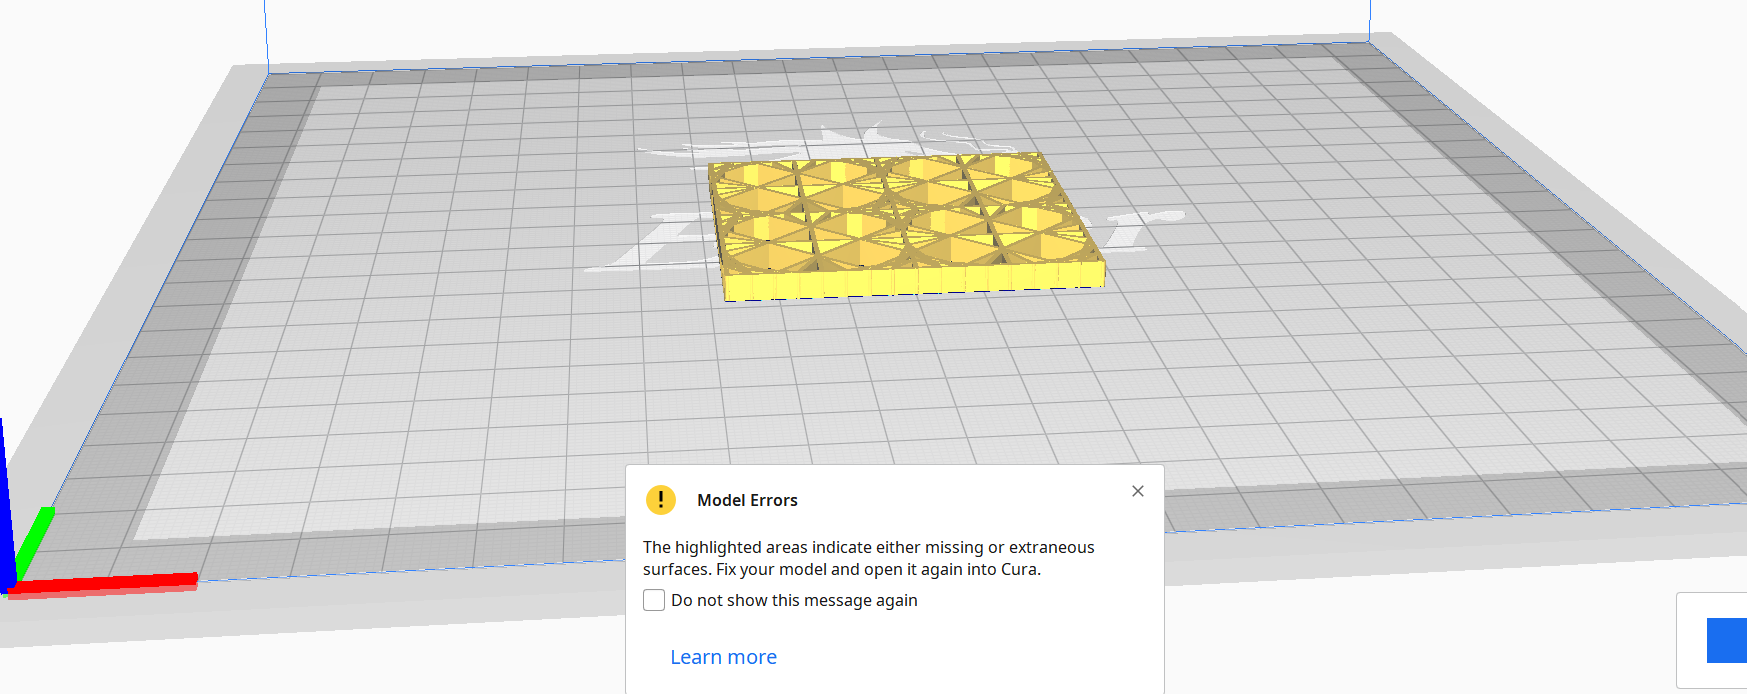Check 'Do not show this message again'
Image resolution: width=1747 pixels, height=694 pixels.
[654, 600]
